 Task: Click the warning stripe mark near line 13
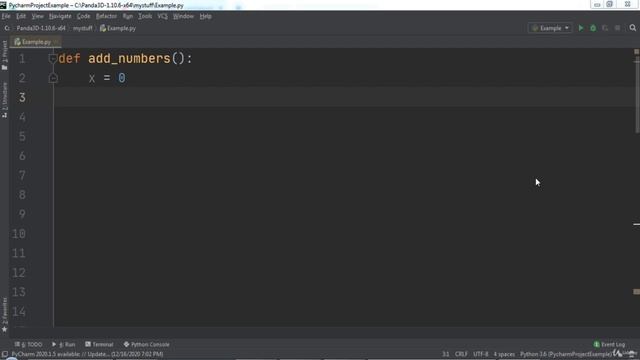(636, 292)
